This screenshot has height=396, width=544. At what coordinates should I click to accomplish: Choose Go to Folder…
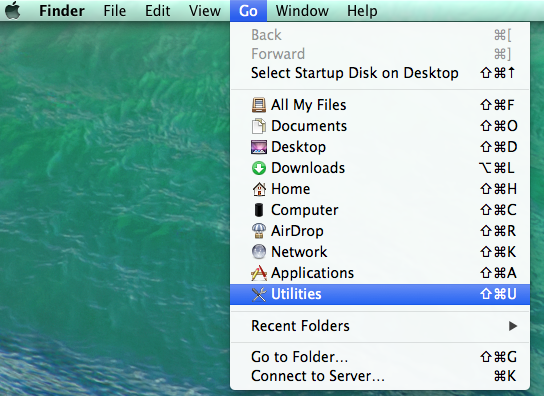click(380, 357)
